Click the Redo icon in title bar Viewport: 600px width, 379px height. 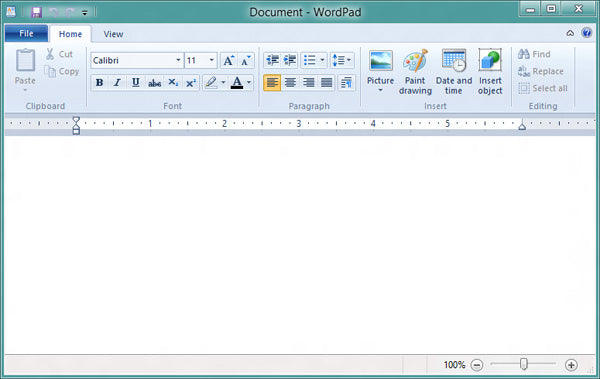coord(70,13)
